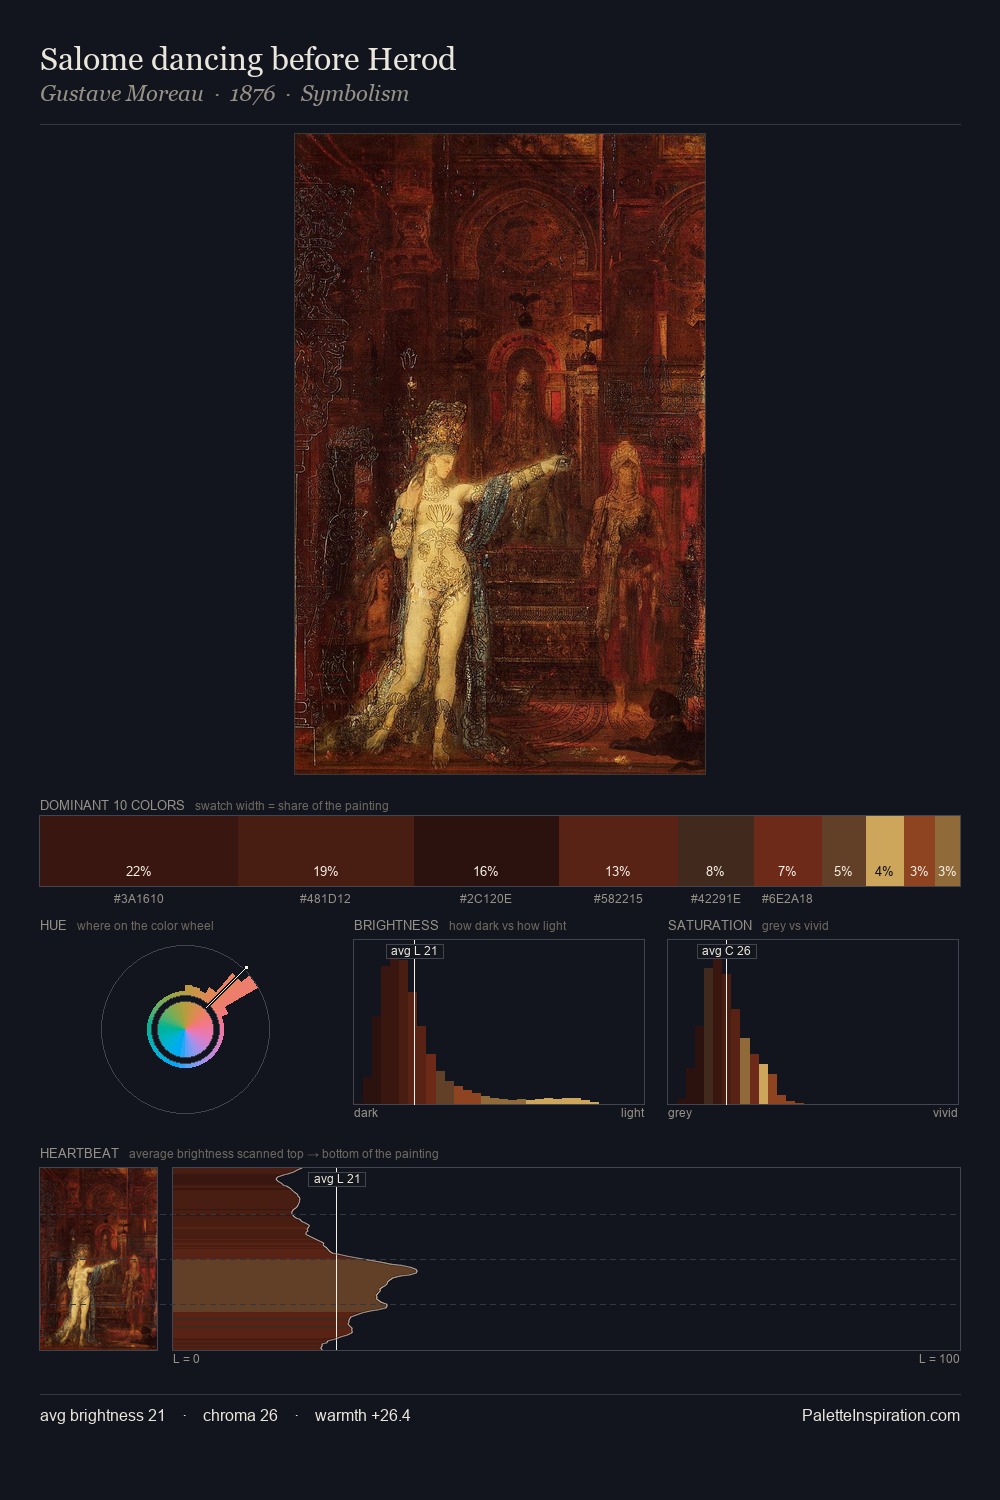Click 'swatch width = share of the painting'
This screenshot has height=1500, width=1000.
pos(292,806)
